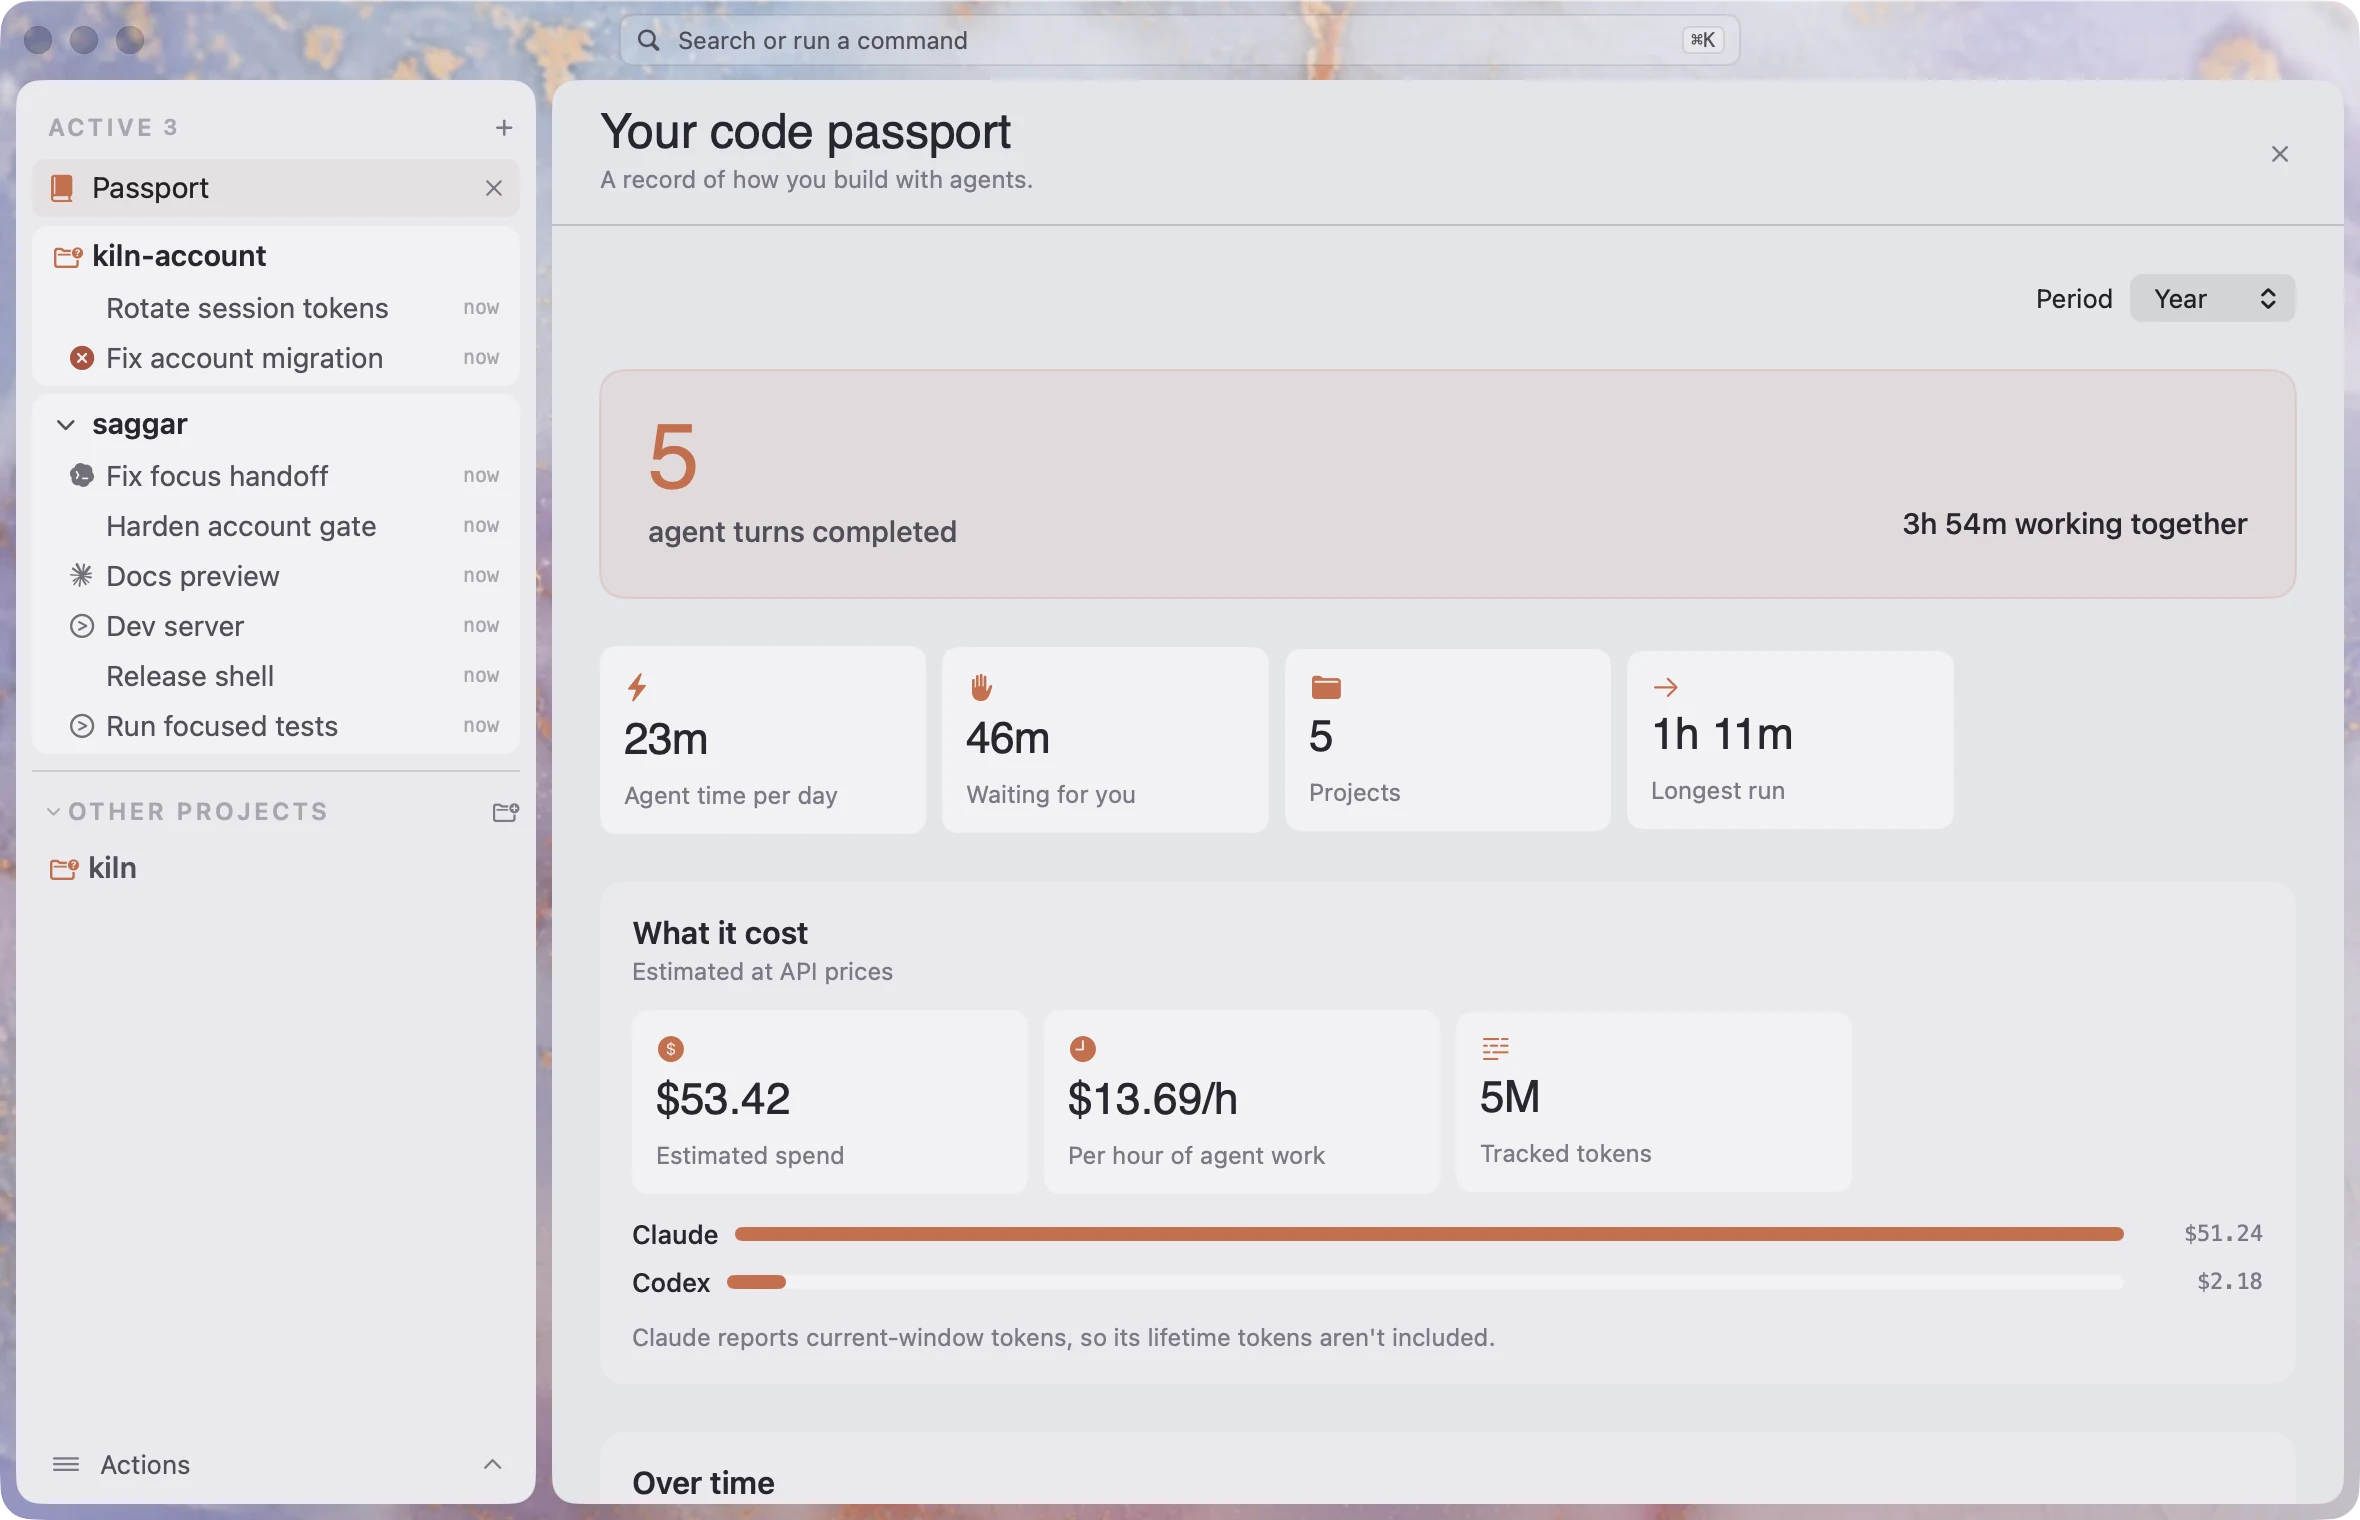Select the Release shell task

pos(276,676)
